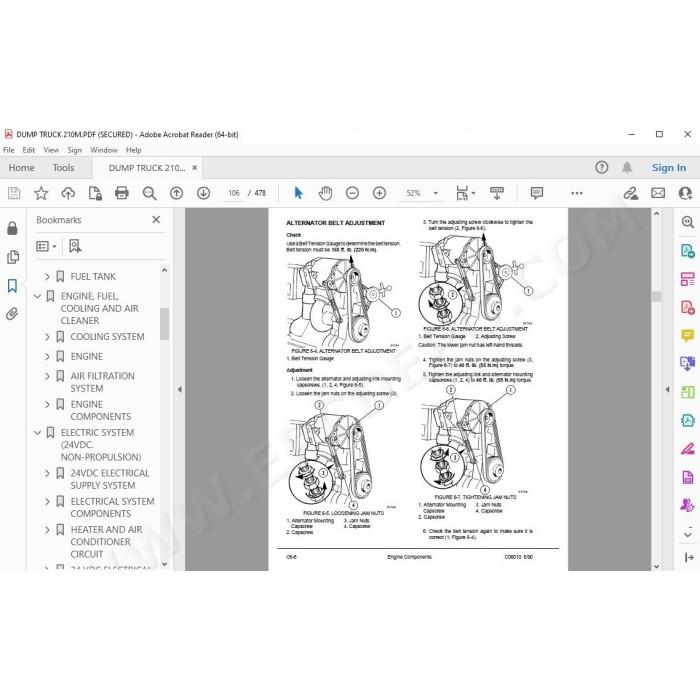Close the DUMP TRUCK 210 document tab
This screenshot has width=700, height=700.
click(195, 168)
